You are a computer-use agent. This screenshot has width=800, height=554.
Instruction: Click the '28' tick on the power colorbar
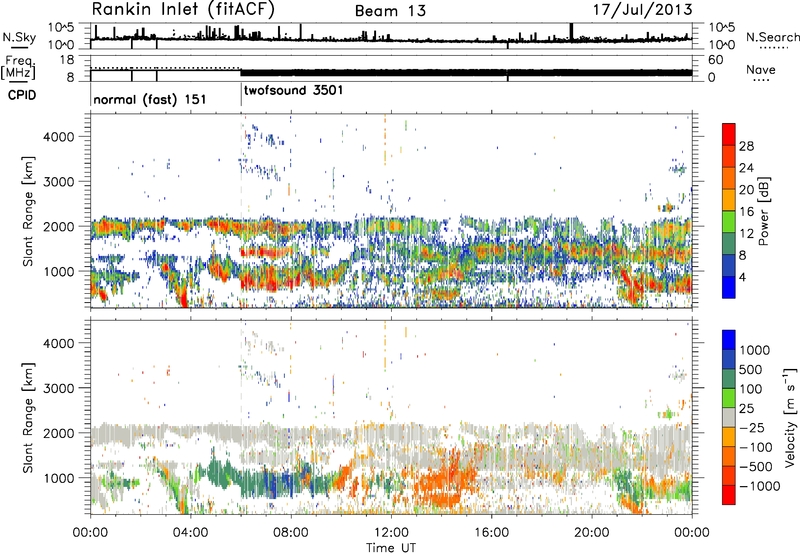click(x=746, y=146)
